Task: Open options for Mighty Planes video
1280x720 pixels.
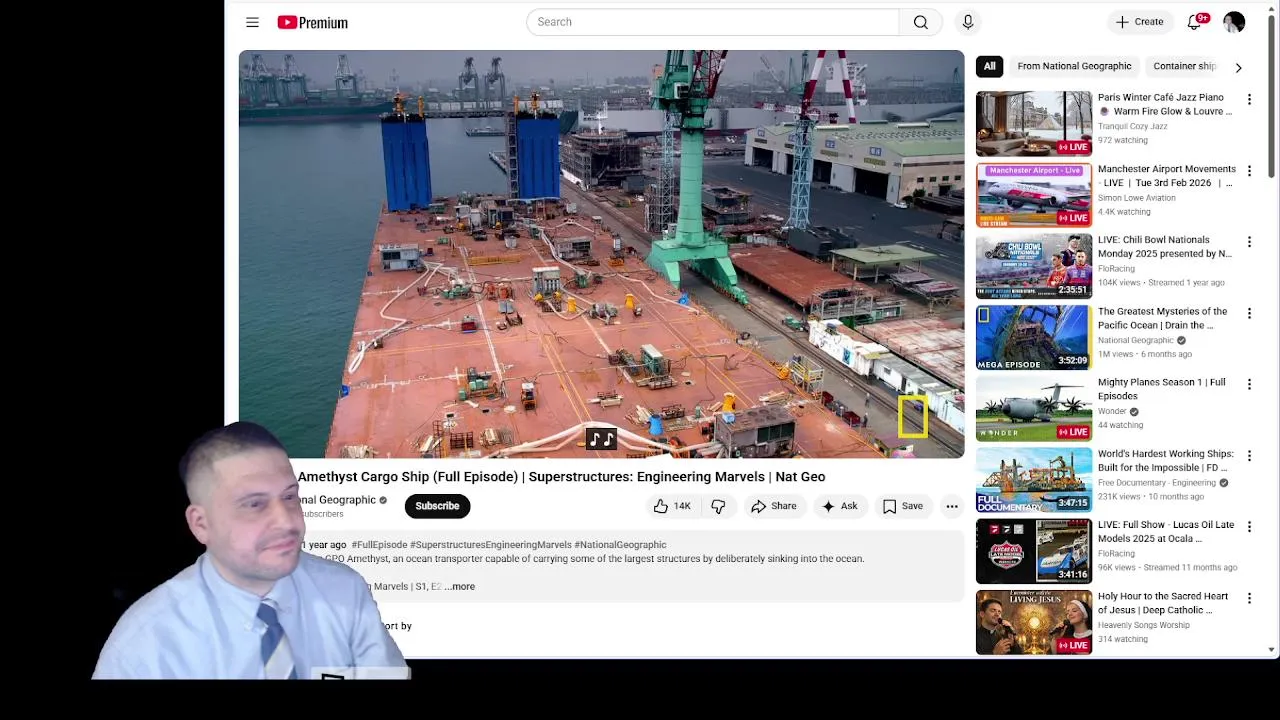Action: (x=1249, y=384)
